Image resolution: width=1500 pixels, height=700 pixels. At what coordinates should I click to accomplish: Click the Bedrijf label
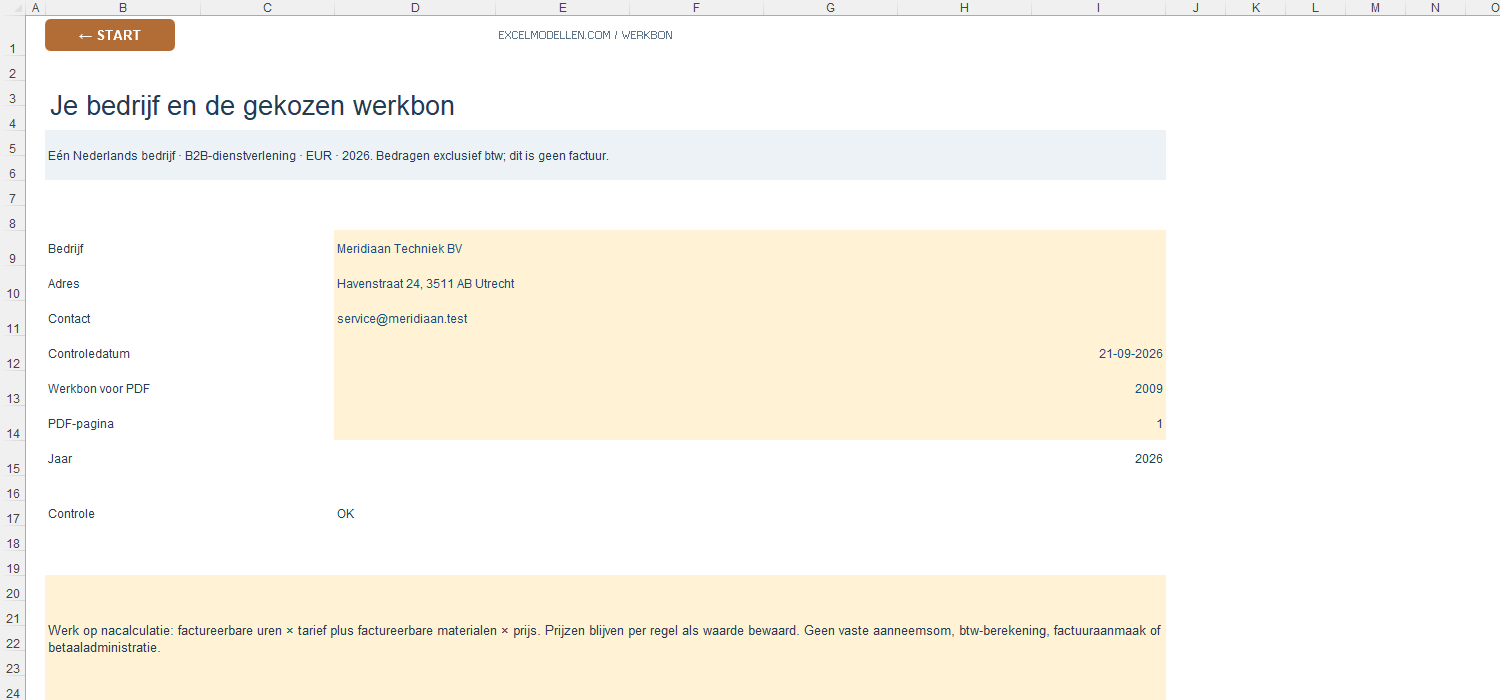coord(66,249)
